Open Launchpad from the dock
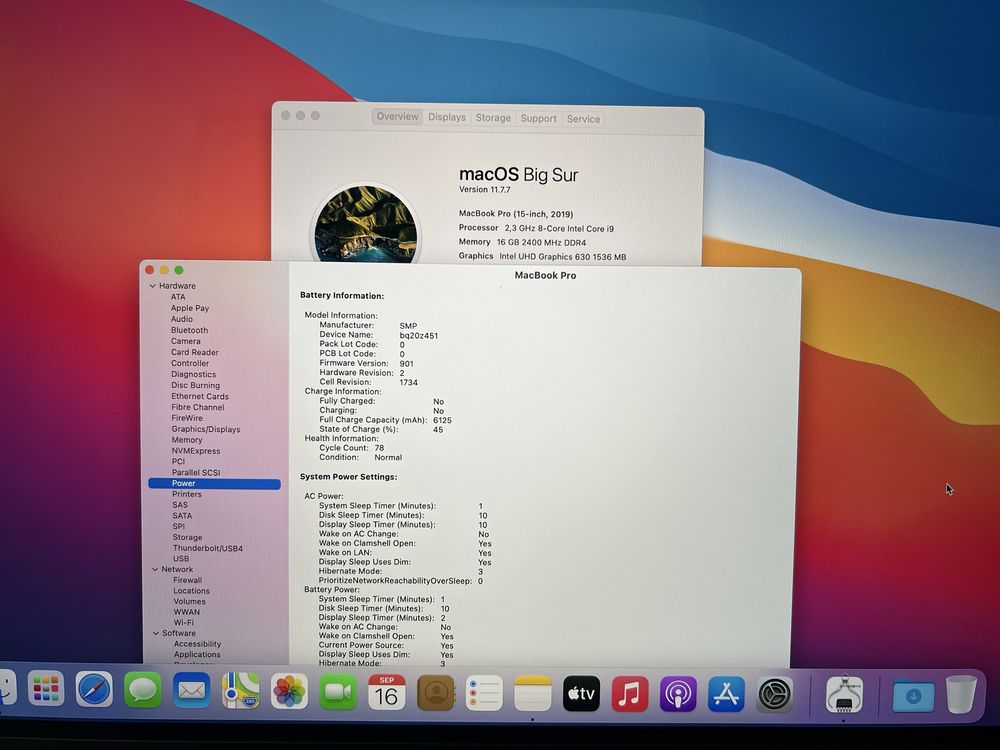The width and height of the screenshot is (1000, 750). (x=46, y=689)
